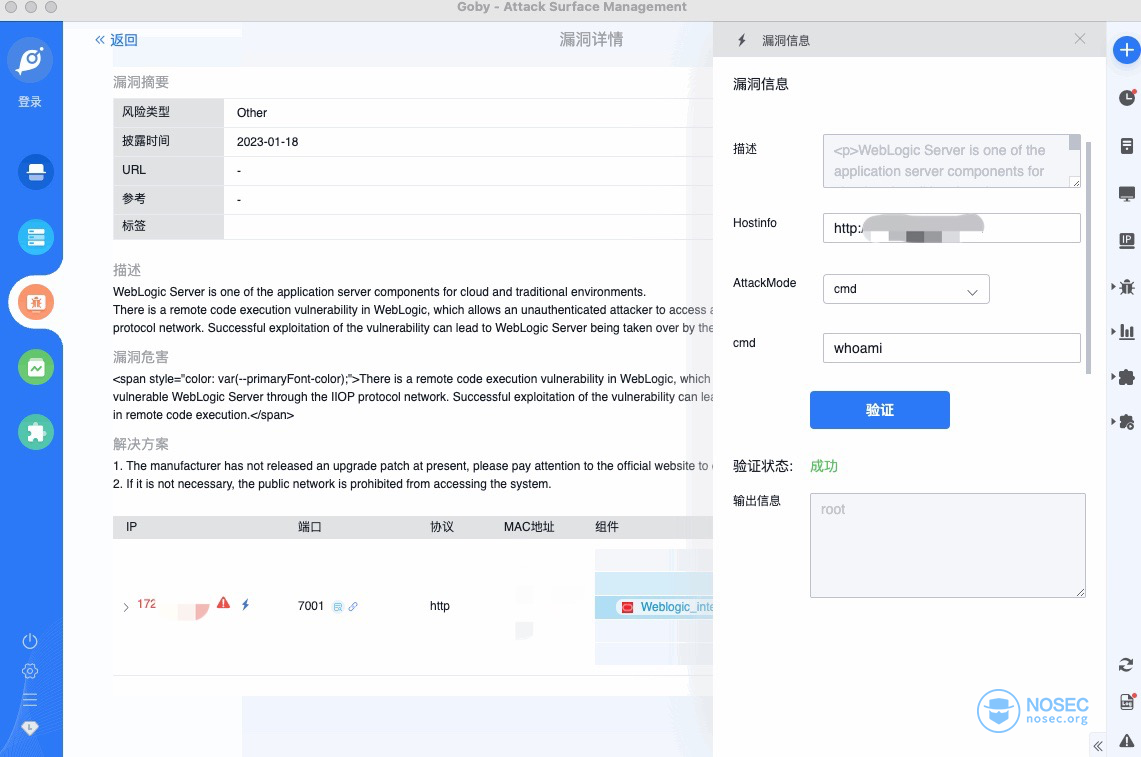Close the 漏洞信息 panel

coord(1080,39)
